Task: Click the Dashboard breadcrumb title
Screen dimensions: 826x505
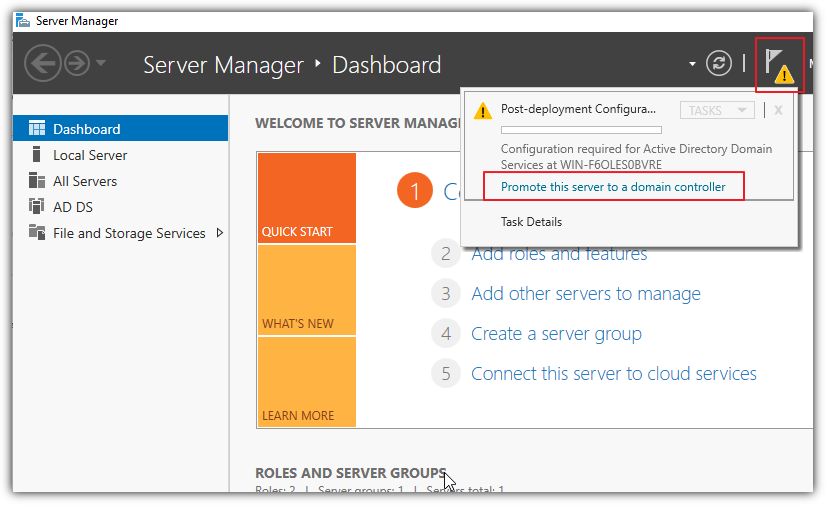Action: [x=387, y=65]
